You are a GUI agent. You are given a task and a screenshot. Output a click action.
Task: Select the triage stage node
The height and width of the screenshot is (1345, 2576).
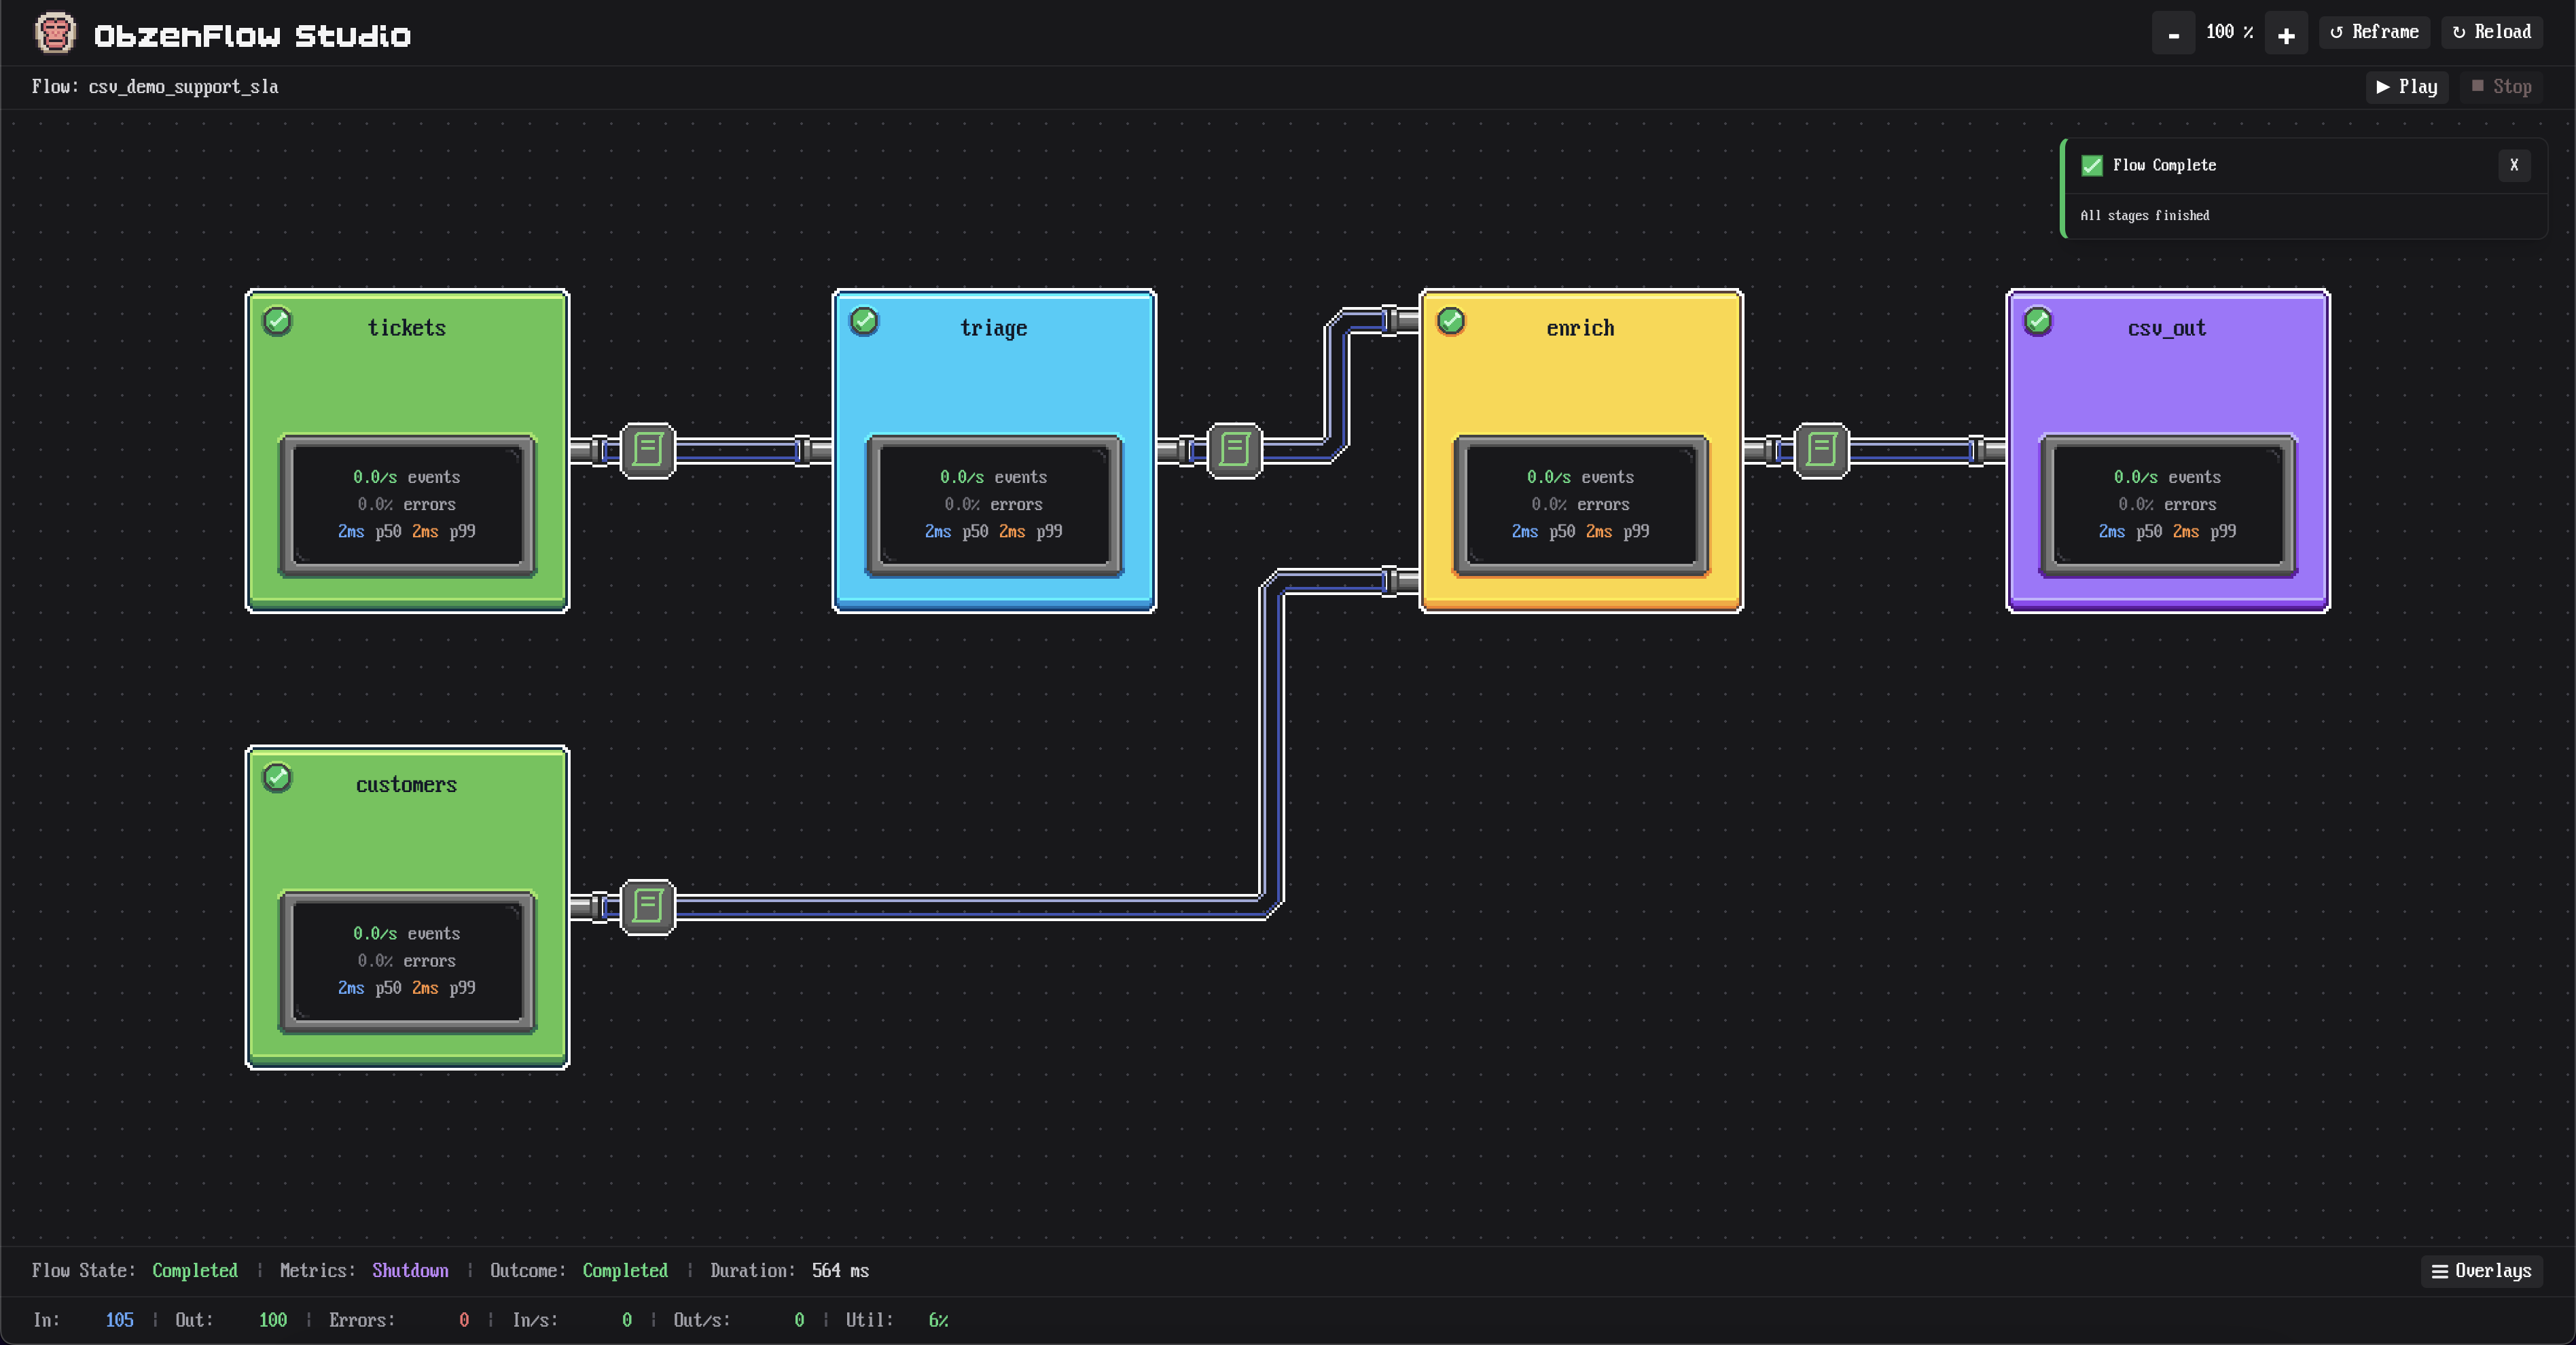tap(994, 451)
